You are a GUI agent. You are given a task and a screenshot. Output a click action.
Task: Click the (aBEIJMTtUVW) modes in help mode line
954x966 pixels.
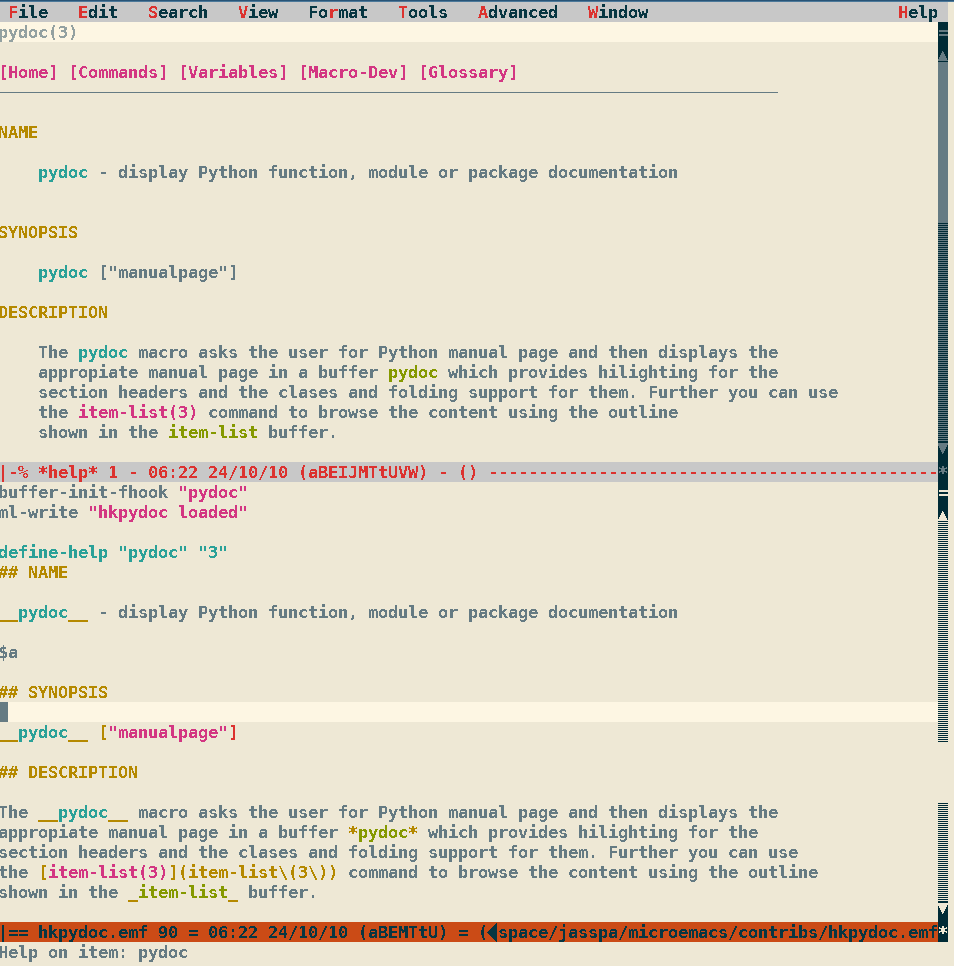363,473
